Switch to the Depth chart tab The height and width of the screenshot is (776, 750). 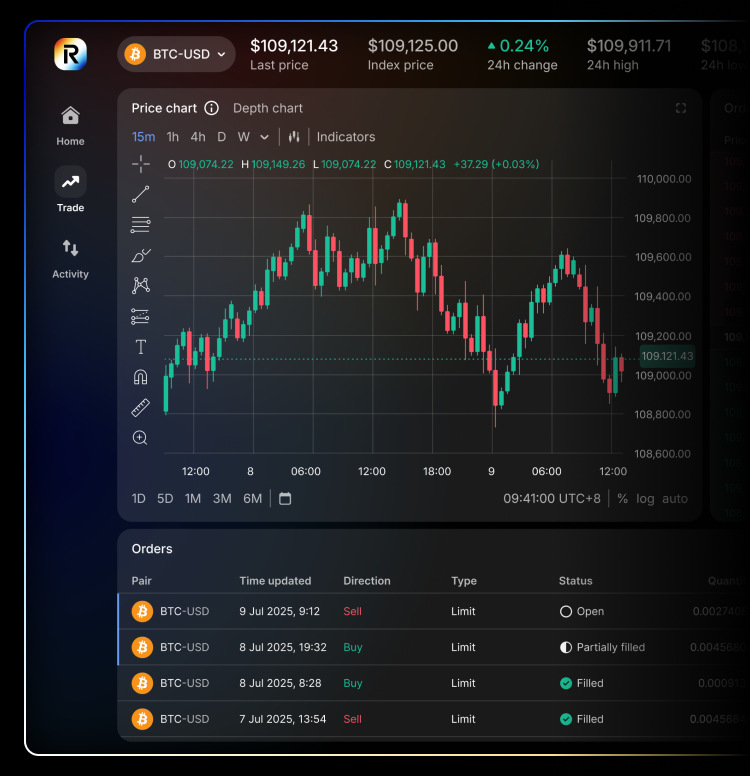(267, 108)
